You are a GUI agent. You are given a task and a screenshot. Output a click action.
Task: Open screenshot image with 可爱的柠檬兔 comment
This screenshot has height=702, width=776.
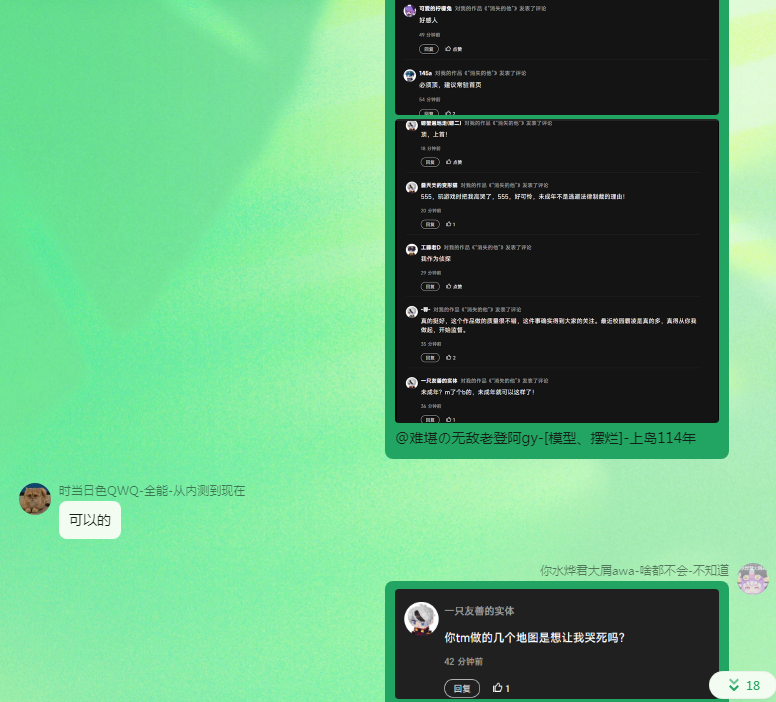pyautogui.click(x=557, y=57)
